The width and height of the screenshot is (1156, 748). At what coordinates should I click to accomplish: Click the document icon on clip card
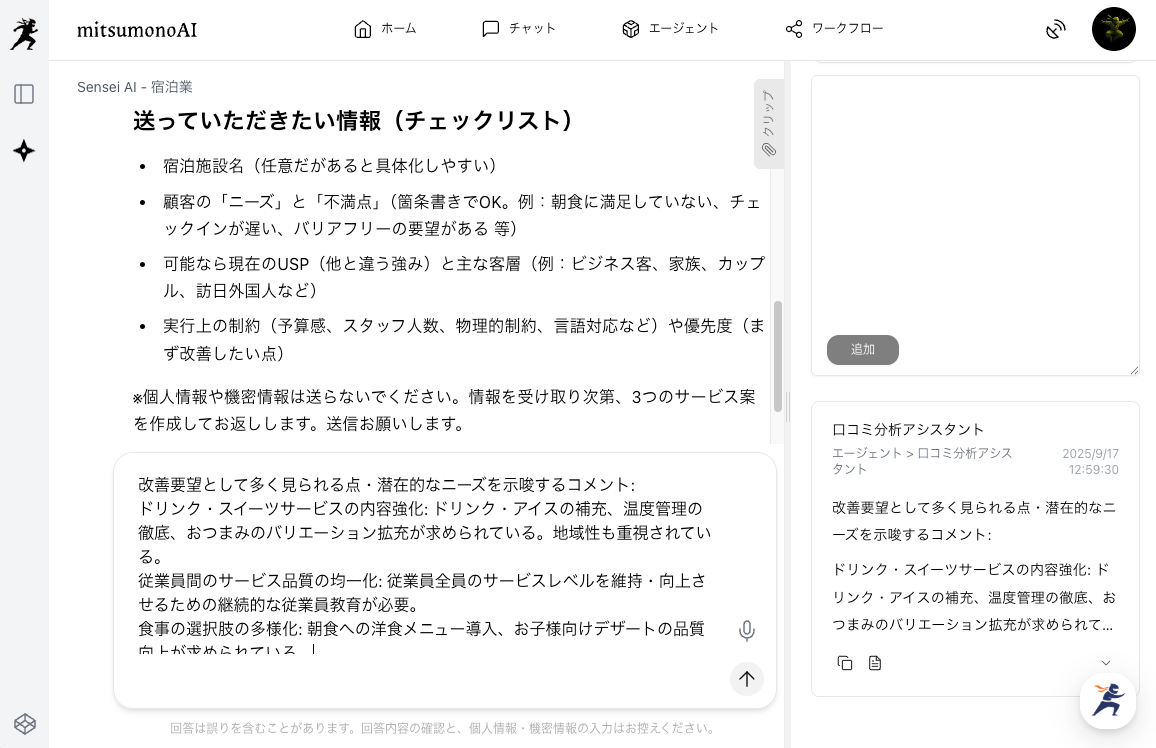[x=875, y=663]
